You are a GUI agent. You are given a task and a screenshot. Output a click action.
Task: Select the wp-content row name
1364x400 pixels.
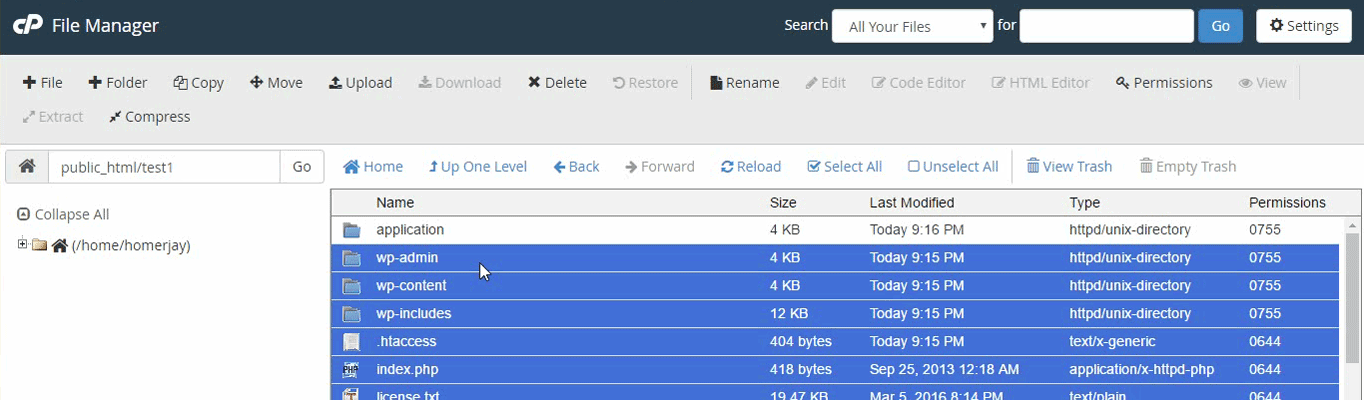411,286
